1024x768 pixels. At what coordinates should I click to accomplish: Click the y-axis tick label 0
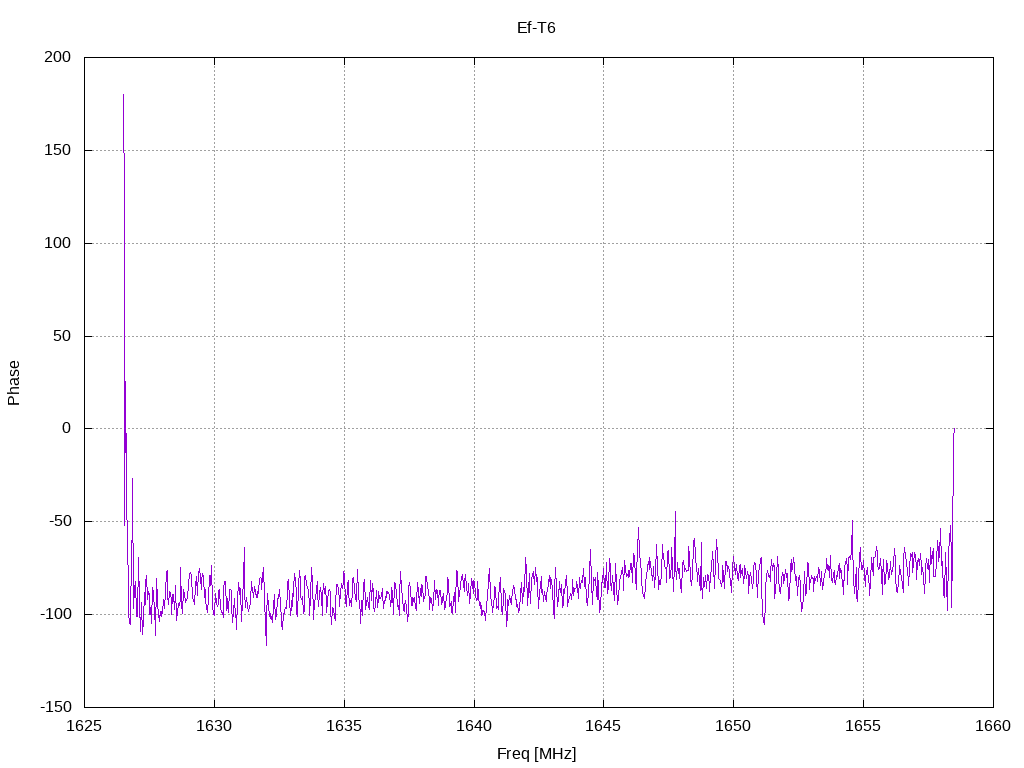point(67,428)
